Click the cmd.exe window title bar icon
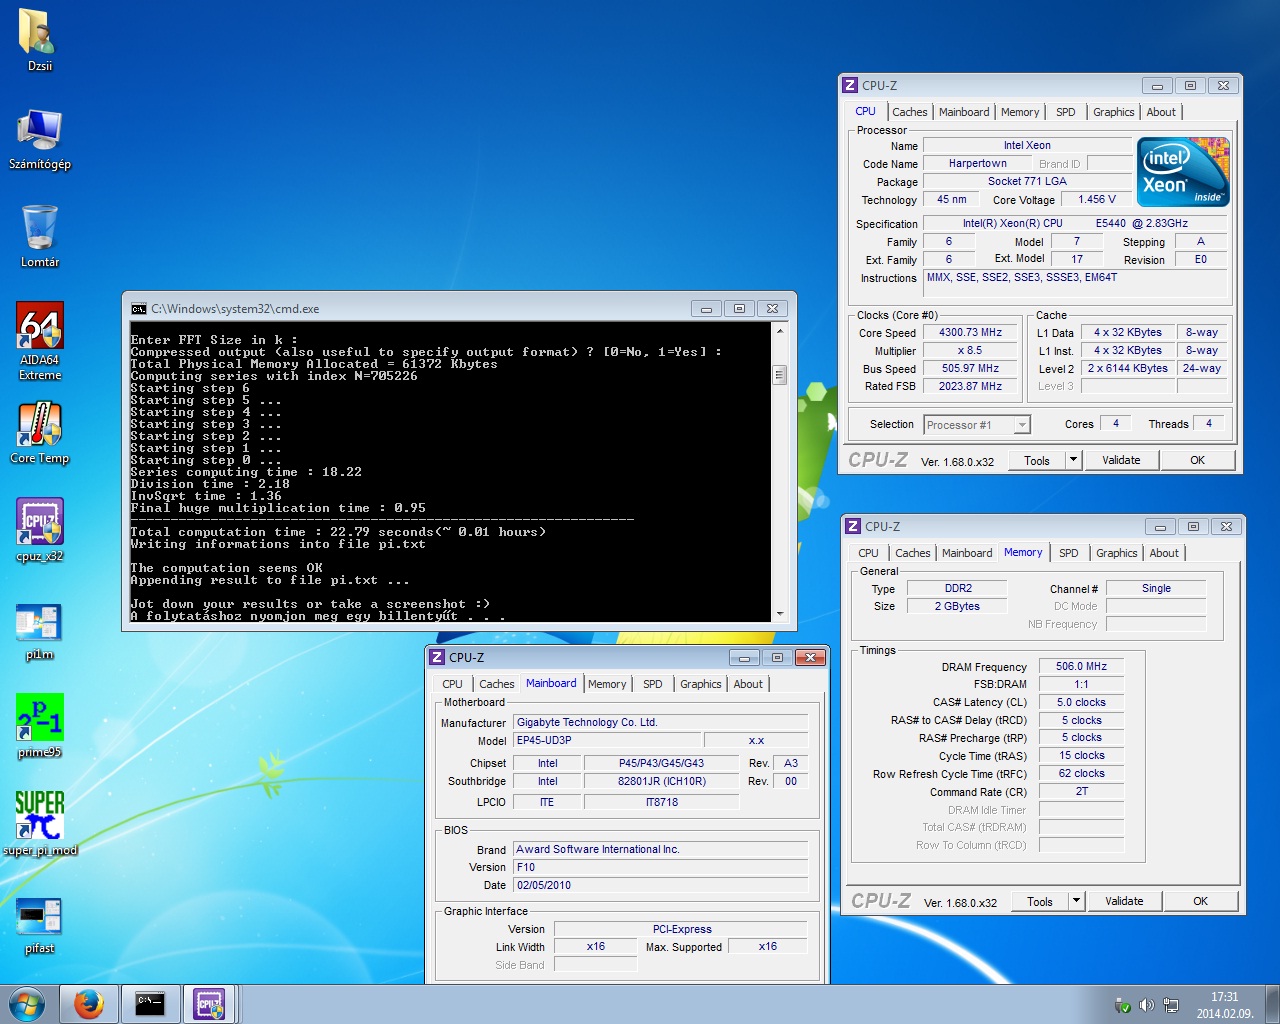 click(x=139, y=309)
